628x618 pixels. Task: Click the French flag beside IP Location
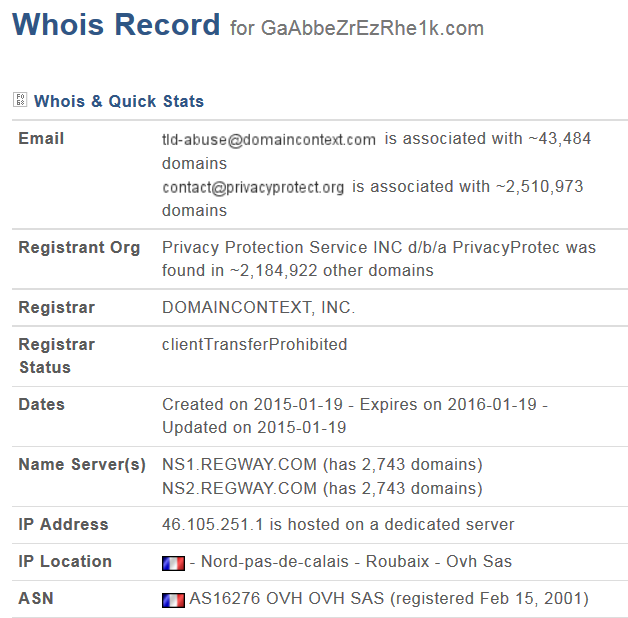point(173,563)
